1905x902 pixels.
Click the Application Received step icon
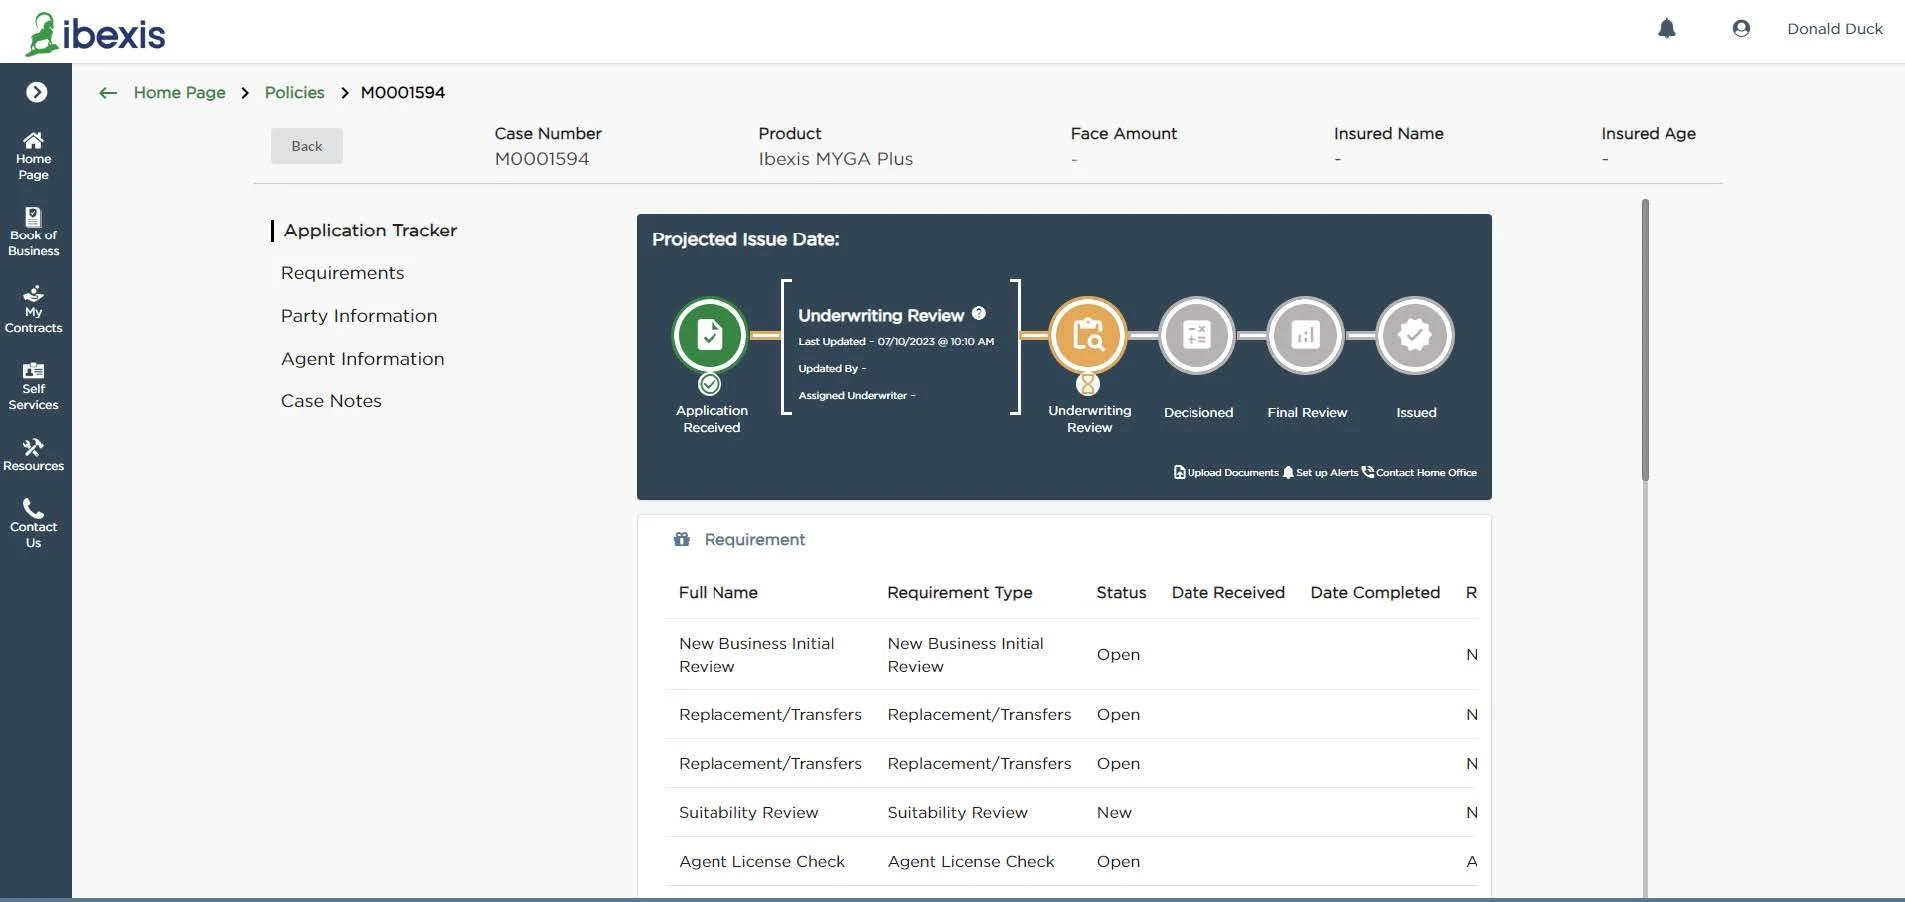click(710, 335)
